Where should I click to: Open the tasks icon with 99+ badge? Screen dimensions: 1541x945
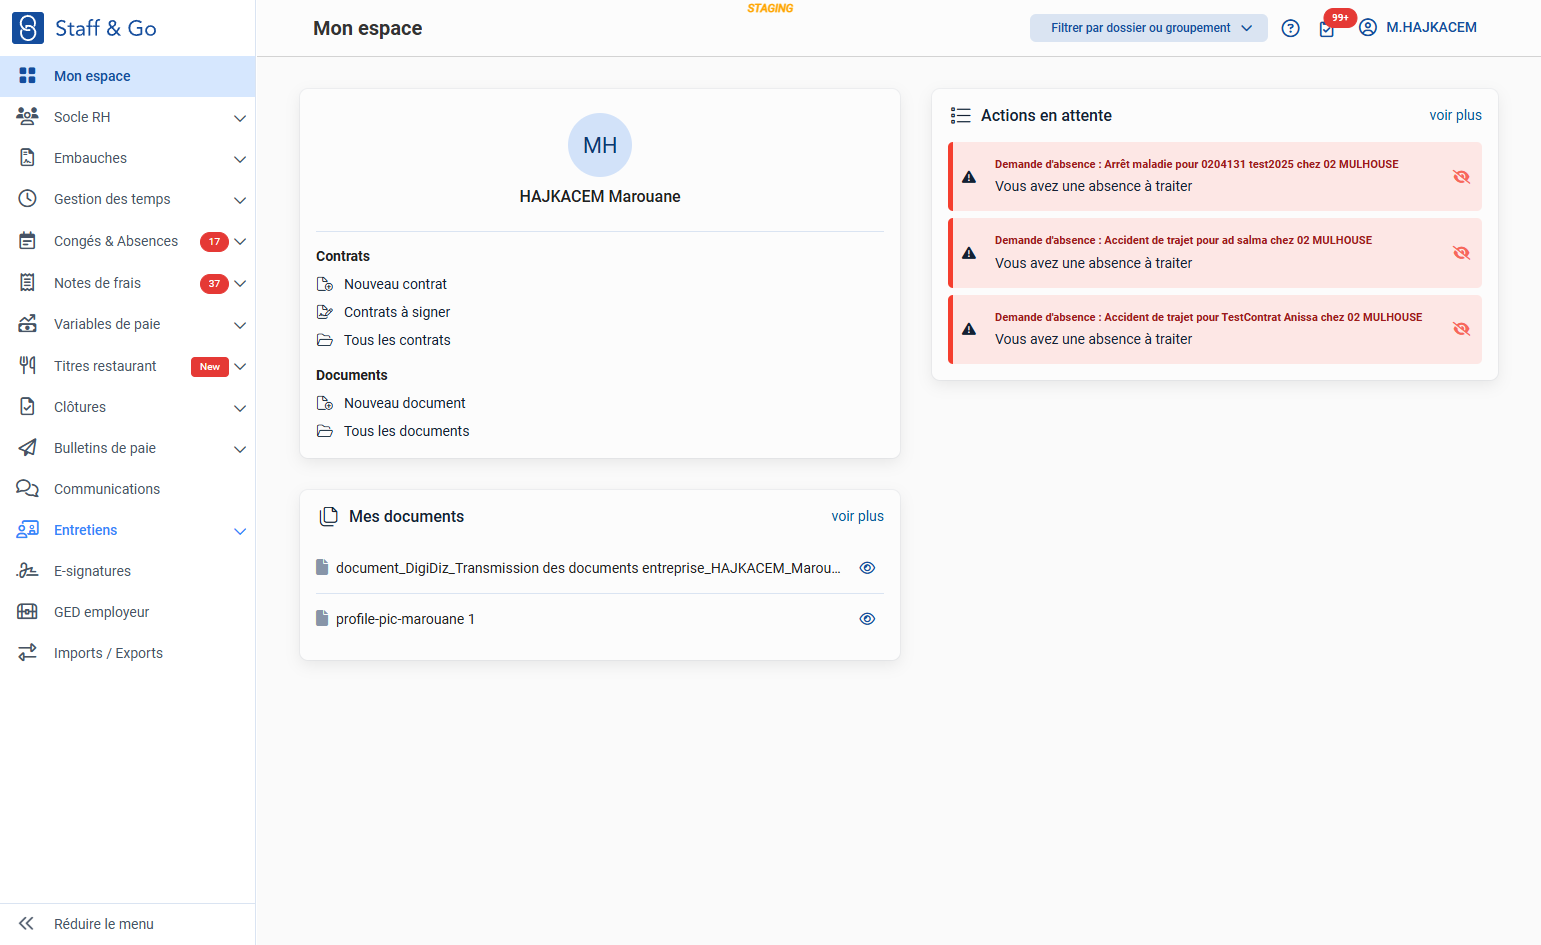(1327, 29)
